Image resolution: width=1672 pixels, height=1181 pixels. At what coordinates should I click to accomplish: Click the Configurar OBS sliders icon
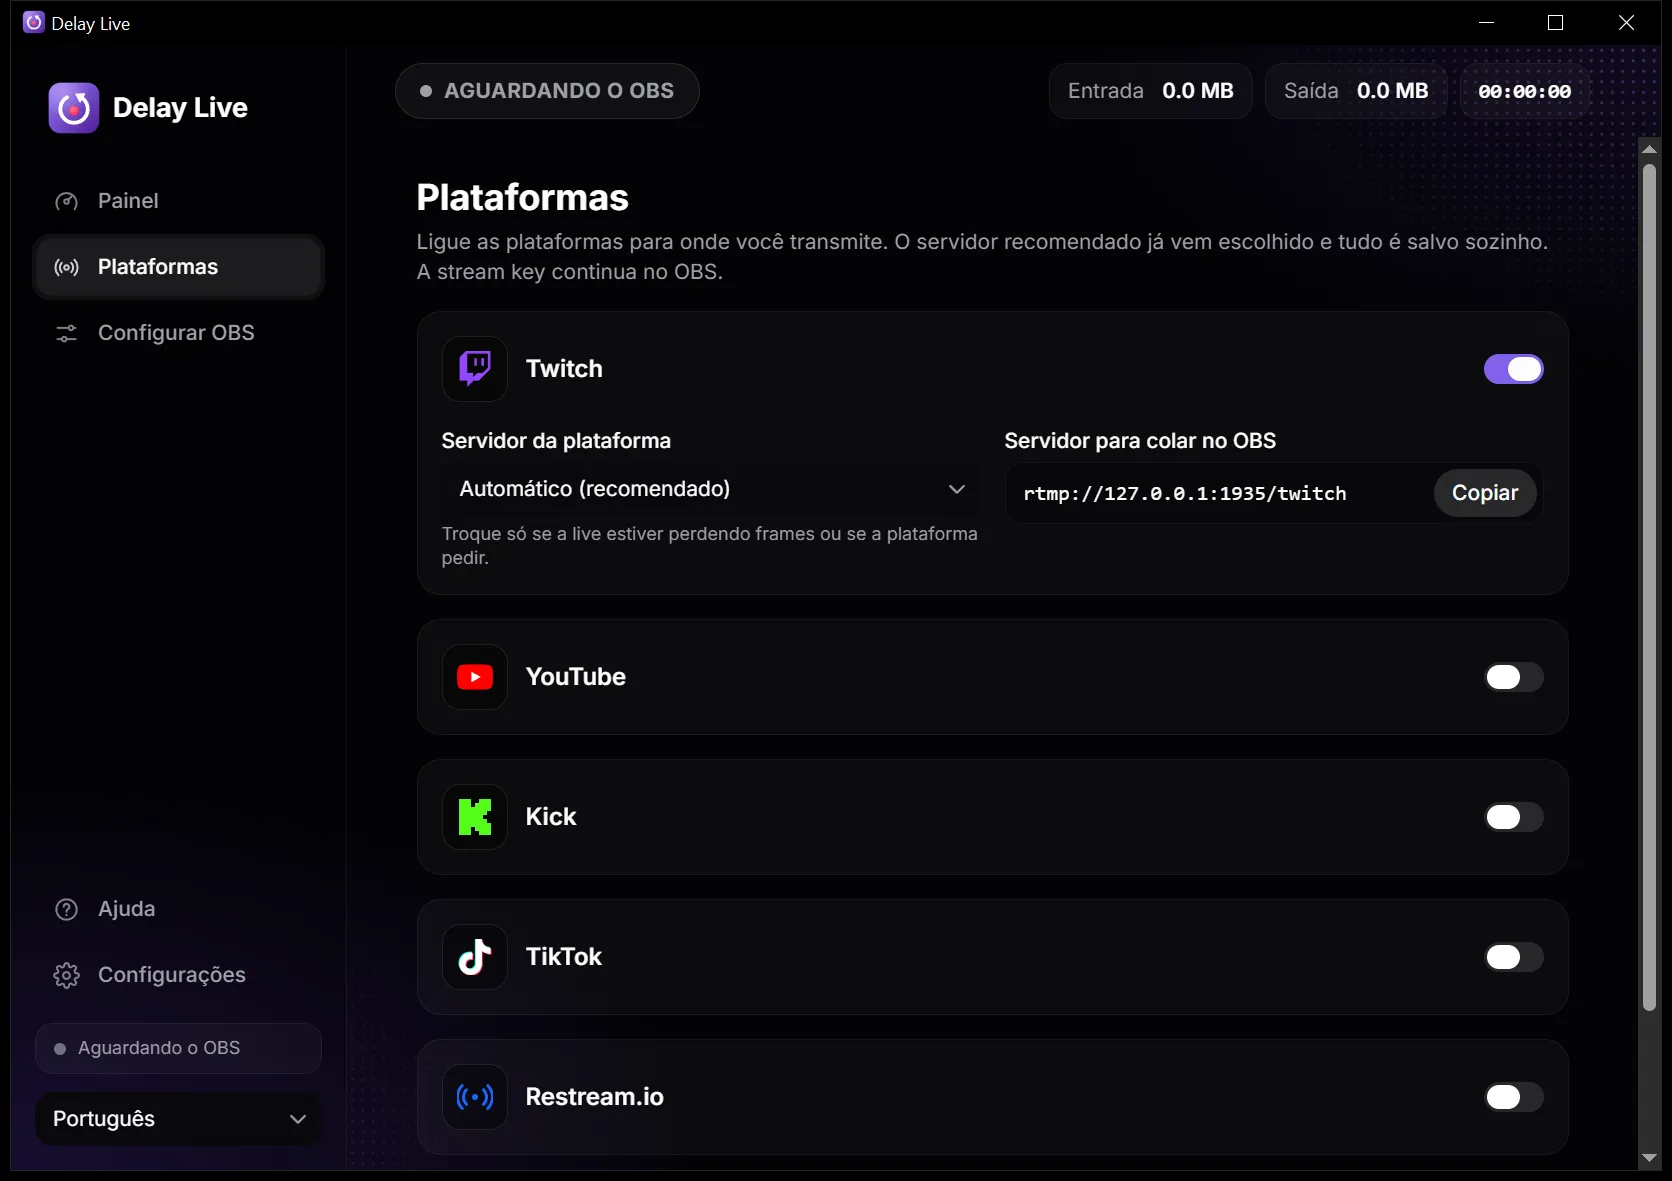coord(66,333)
